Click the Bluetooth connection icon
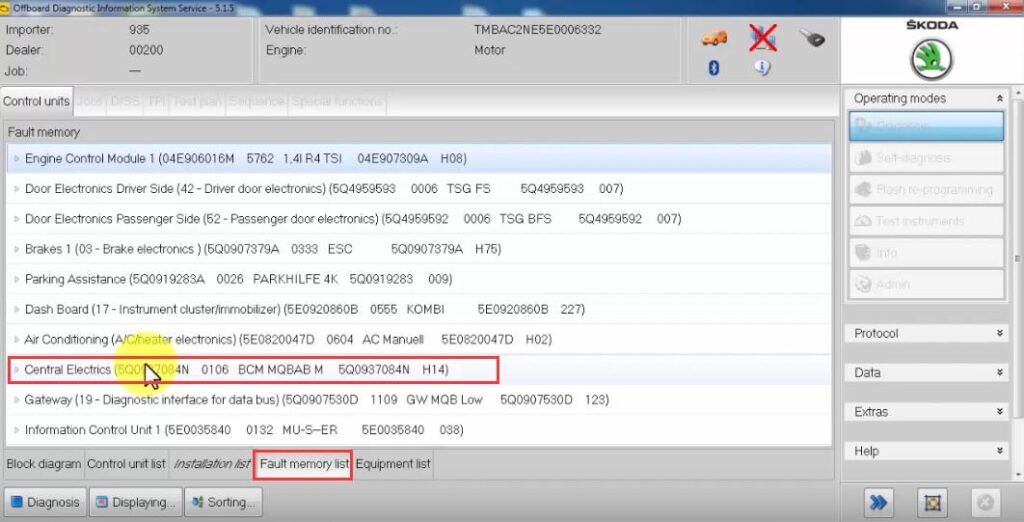The image size is (1024, 522). [714, 68]
